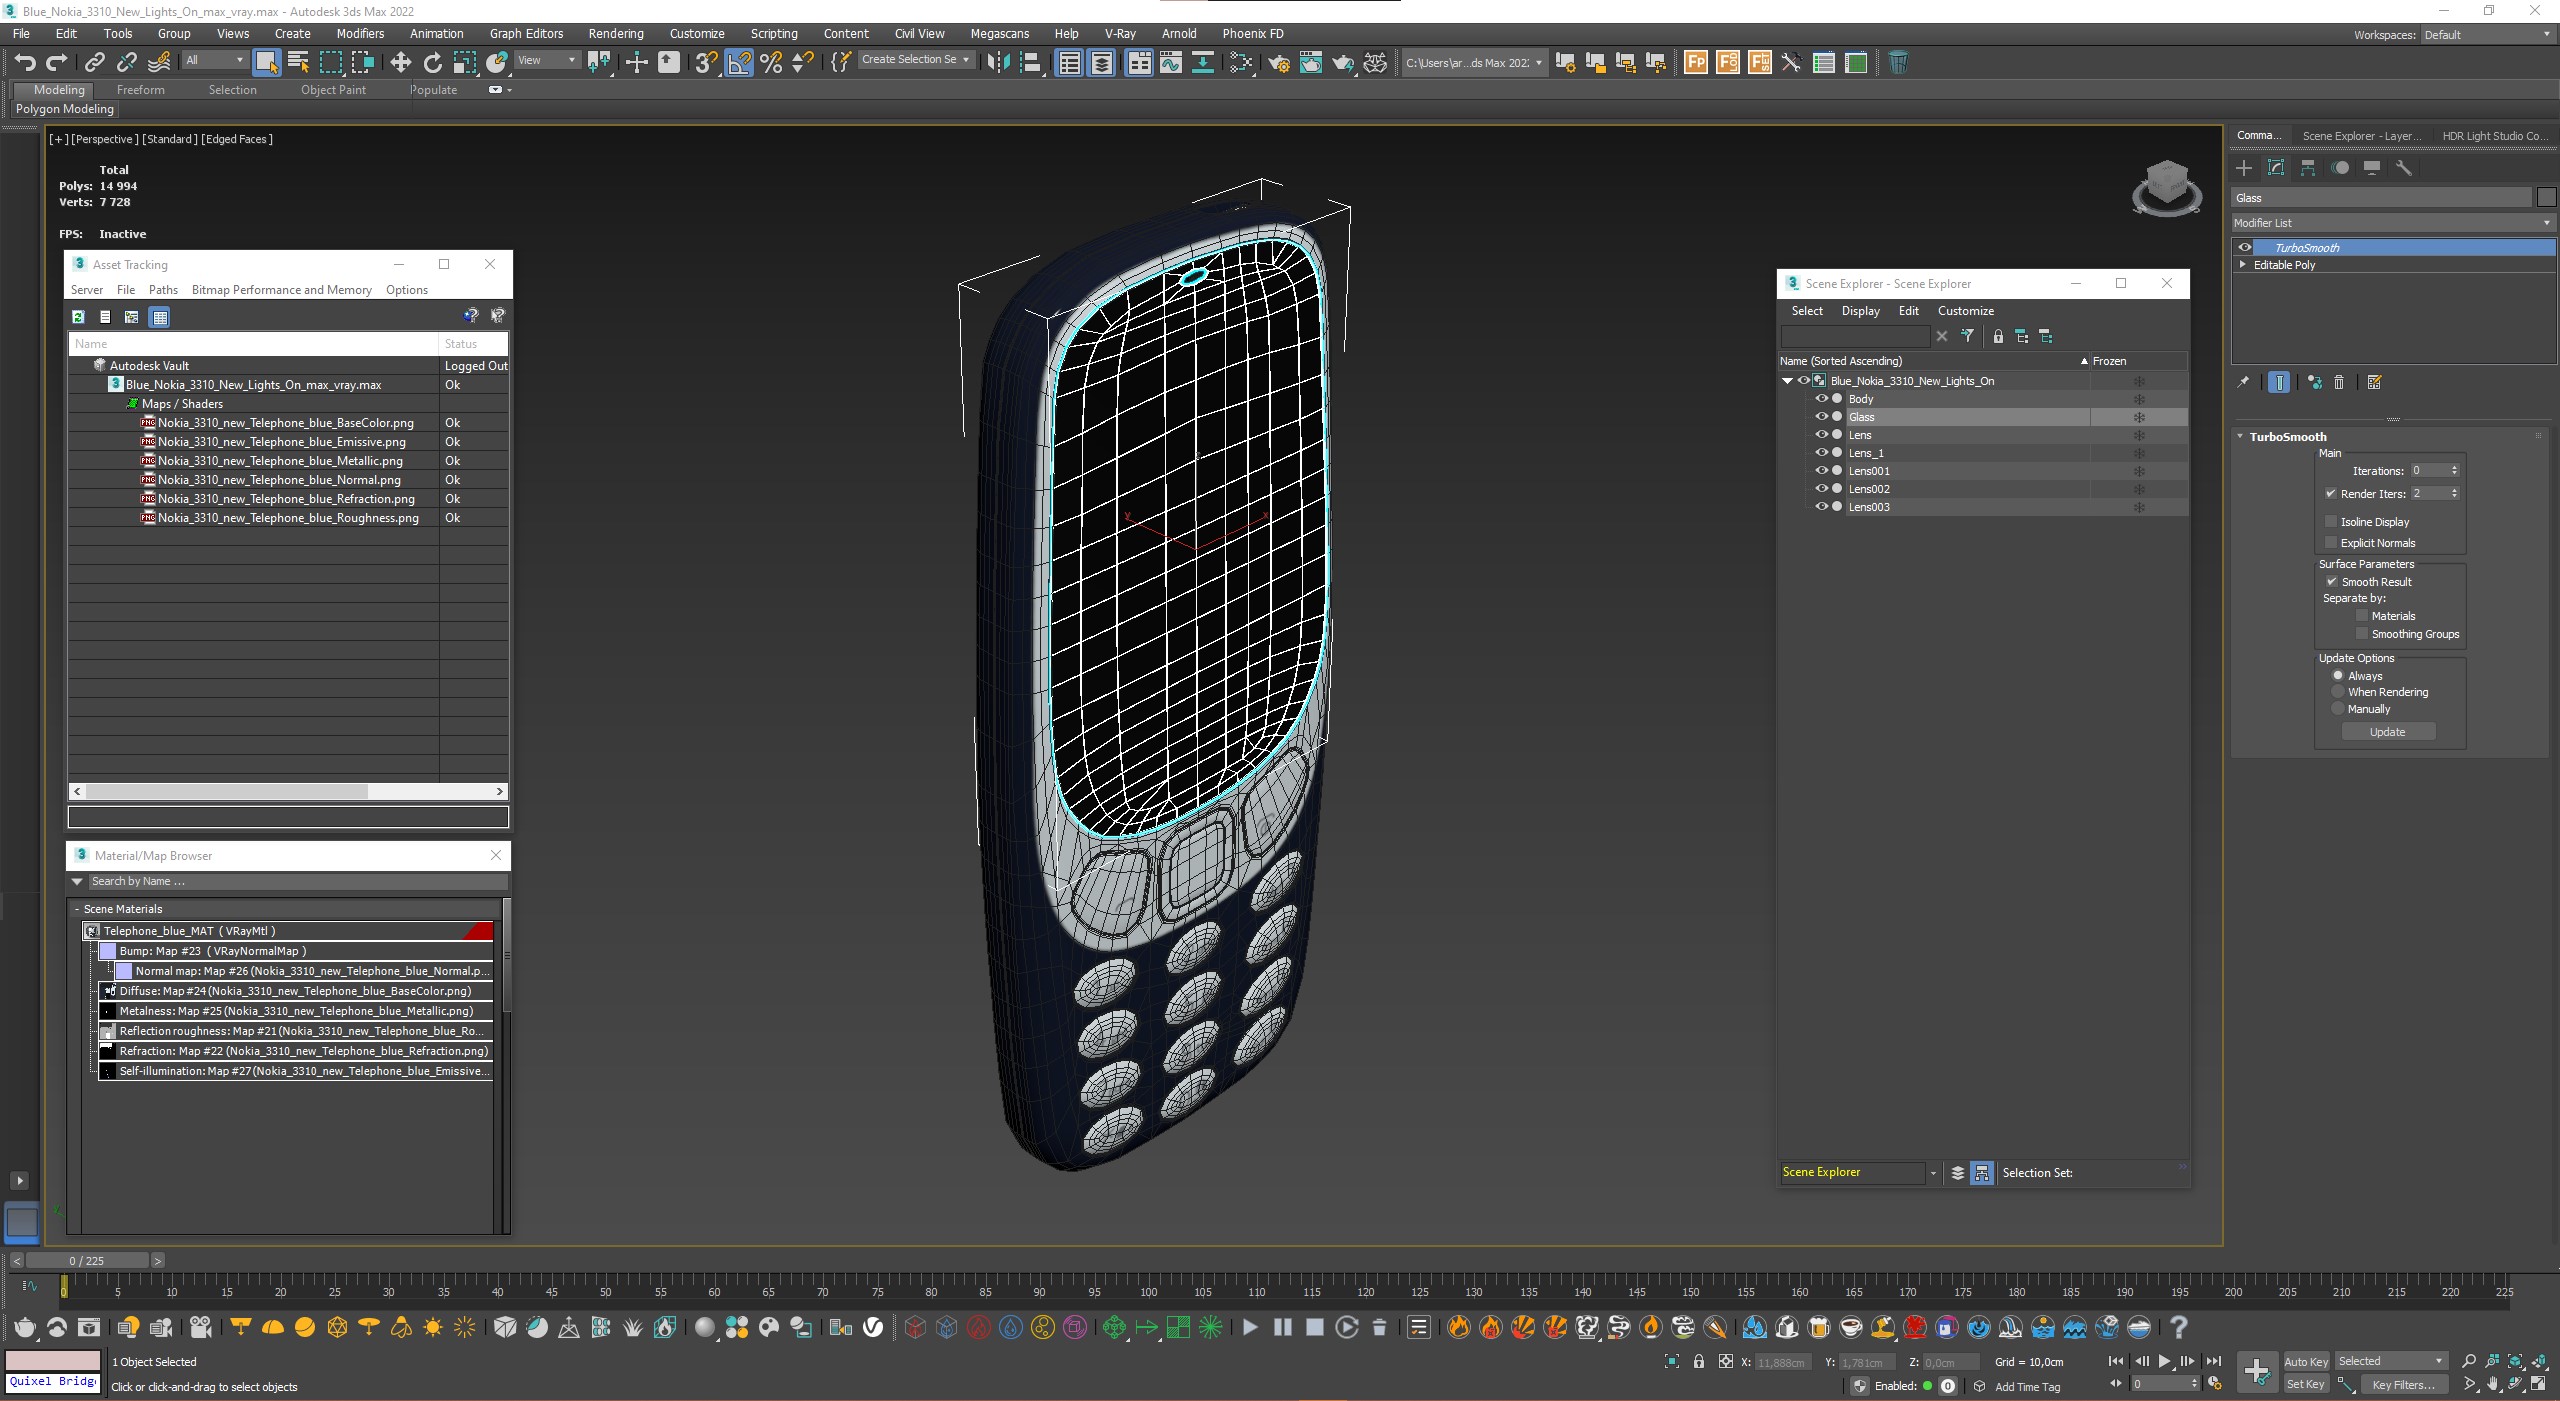Open the Rendering menu
This screenshot has height=1401, width=2560.
[x=615, y=33]
